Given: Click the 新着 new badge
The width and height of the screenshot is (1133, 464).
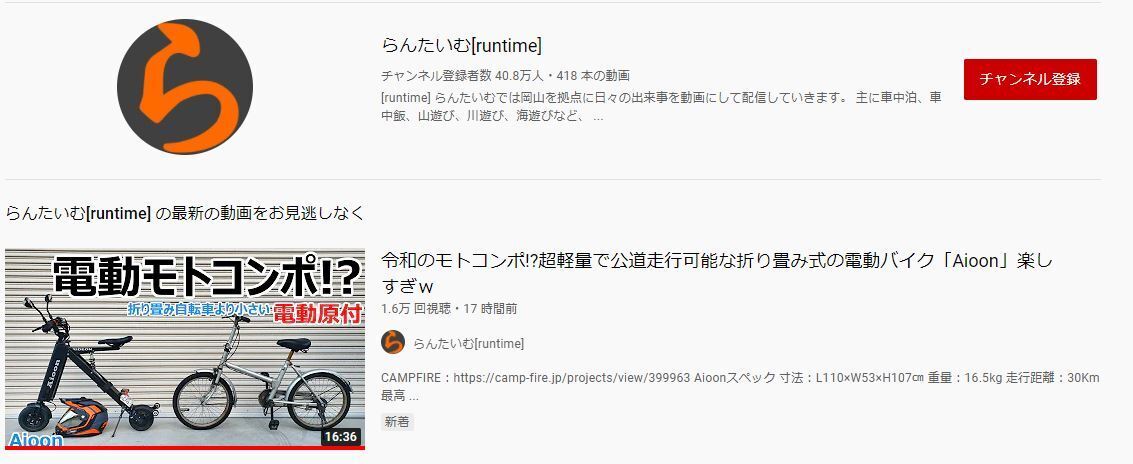Looking at the screenshot, I should tap(397, 422).
